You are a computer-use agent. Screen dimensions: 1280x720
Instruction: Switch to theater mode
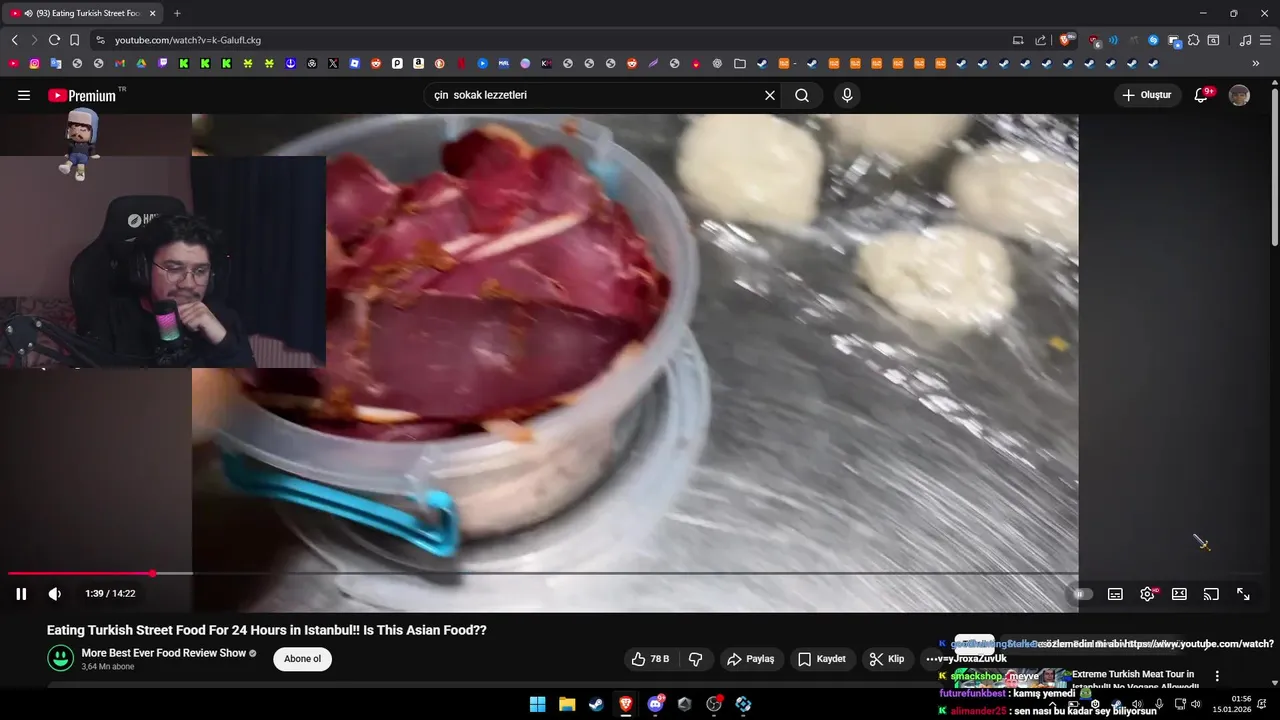1179,594
